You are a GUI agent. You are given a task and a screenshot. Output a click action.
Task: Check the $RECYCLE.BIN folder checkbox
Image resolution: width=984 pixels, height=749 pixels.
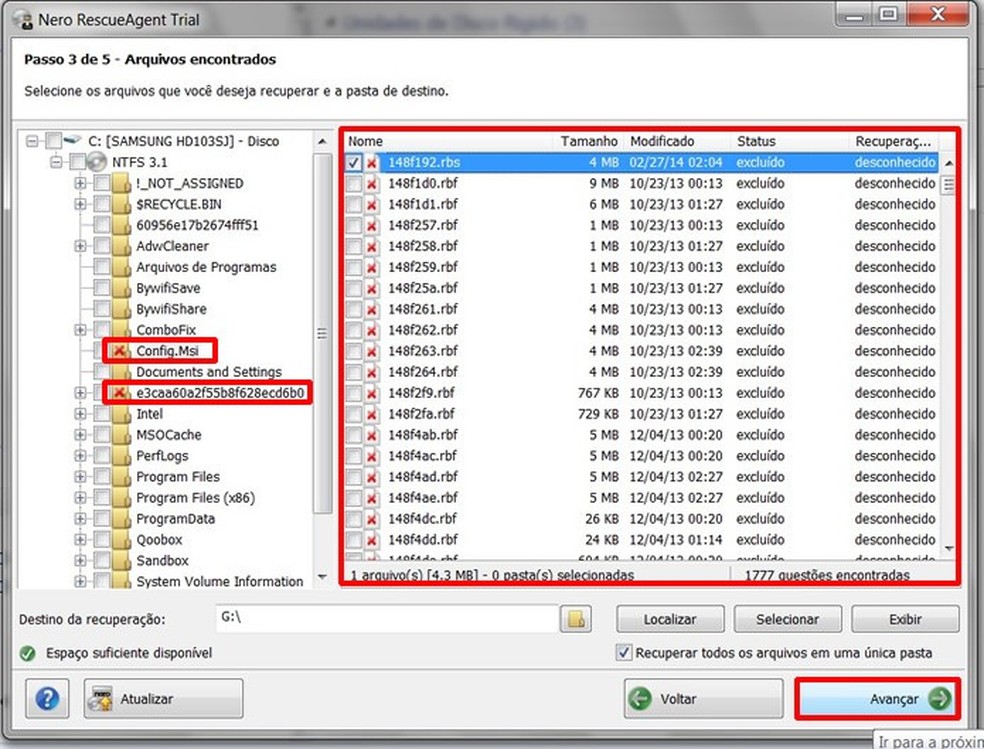pyautogui.click(x=102, y=204)
